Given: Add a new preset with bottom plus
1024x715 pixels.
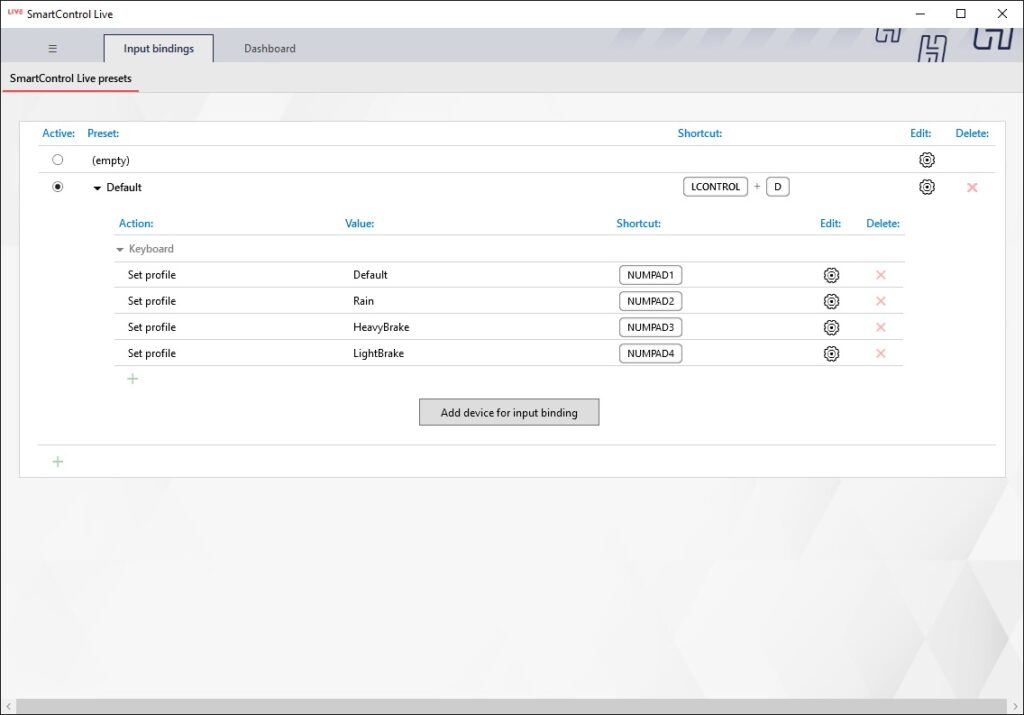Looking at the screenshot, I should coord(58,461).
